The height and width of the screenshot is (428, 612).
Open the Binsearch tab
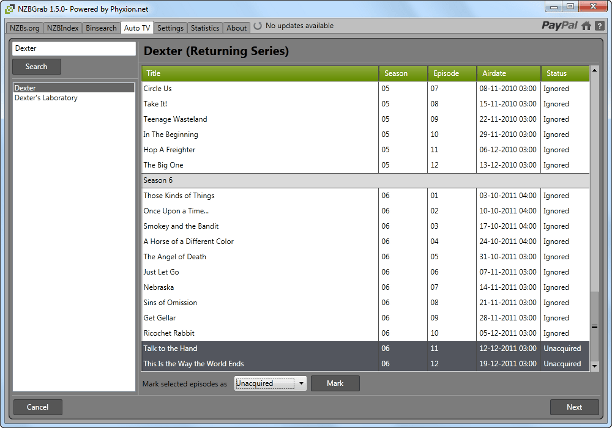point(101,28)
